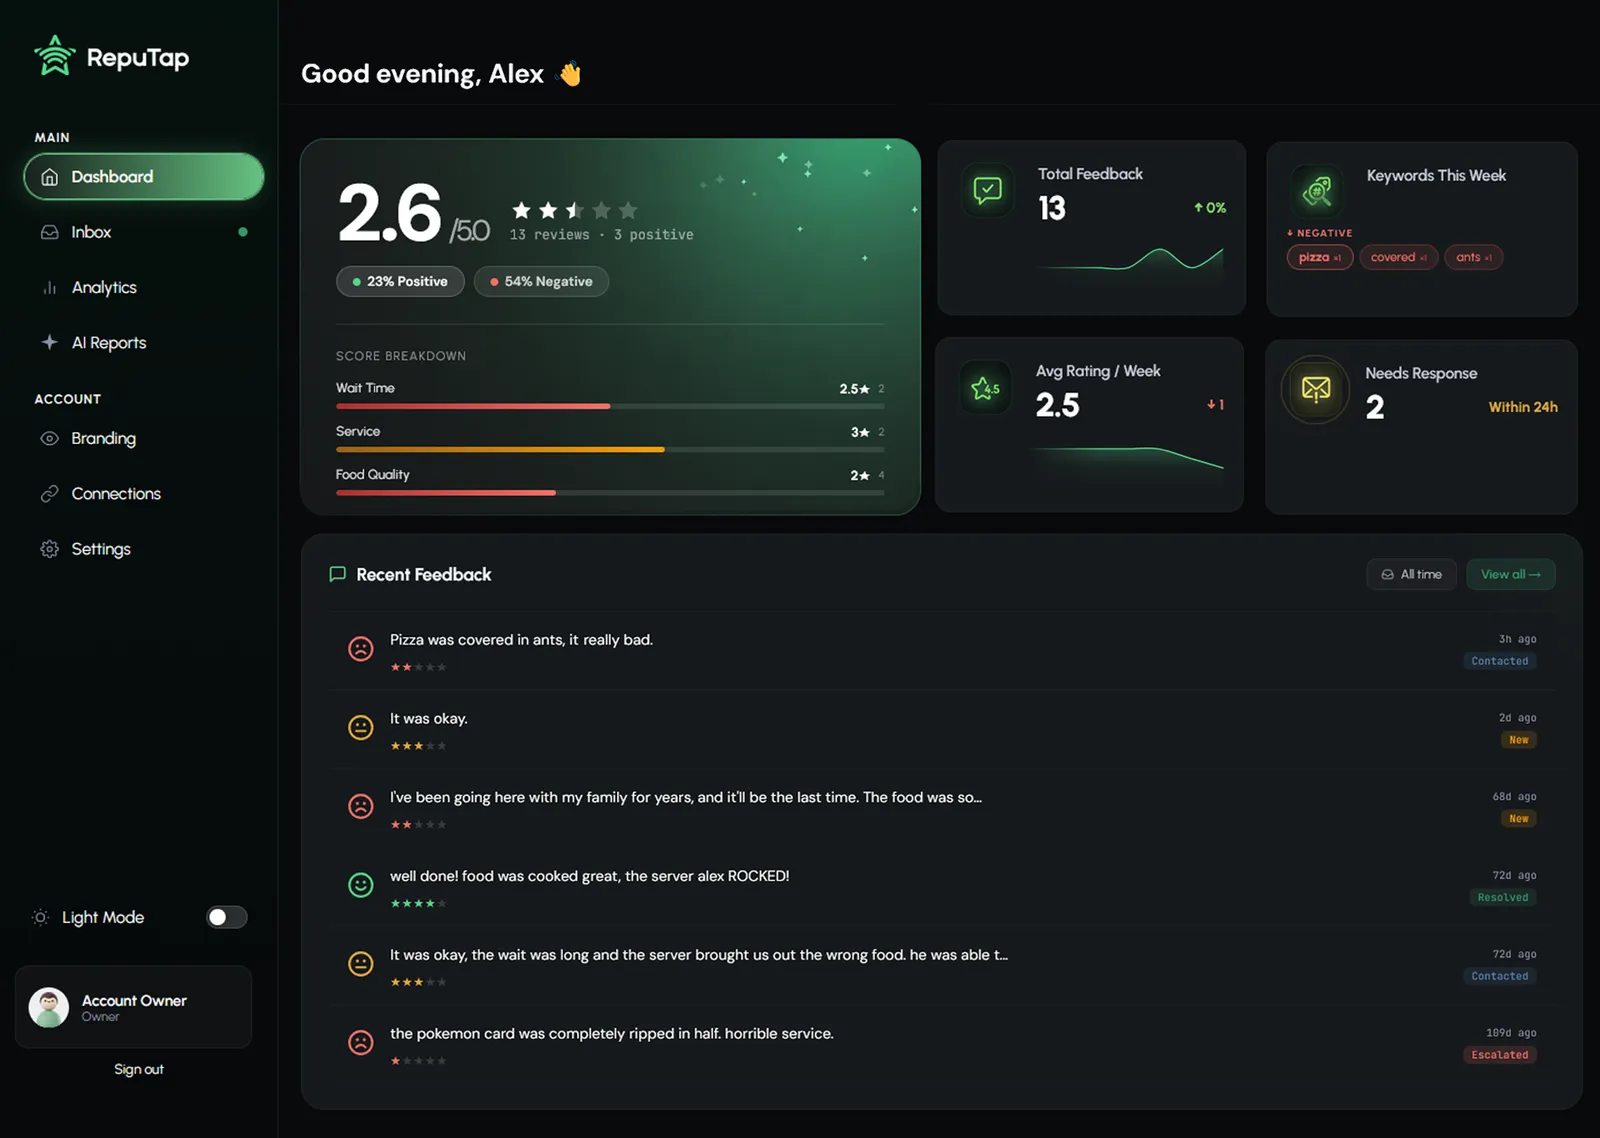The height and width of the screenshot is (1138, 1600).
Task: Select the pizza keyword tag
Action: pos(1320,257)
